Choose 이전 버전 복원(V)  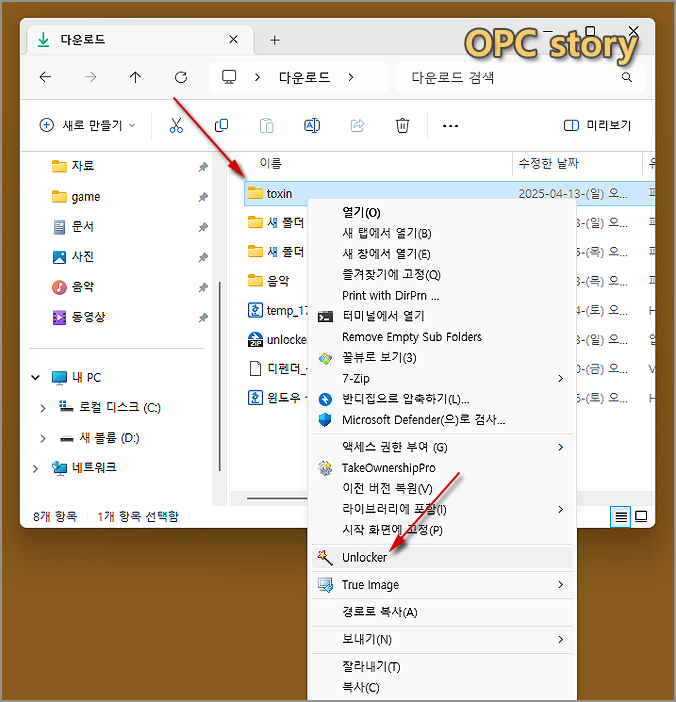442,488
